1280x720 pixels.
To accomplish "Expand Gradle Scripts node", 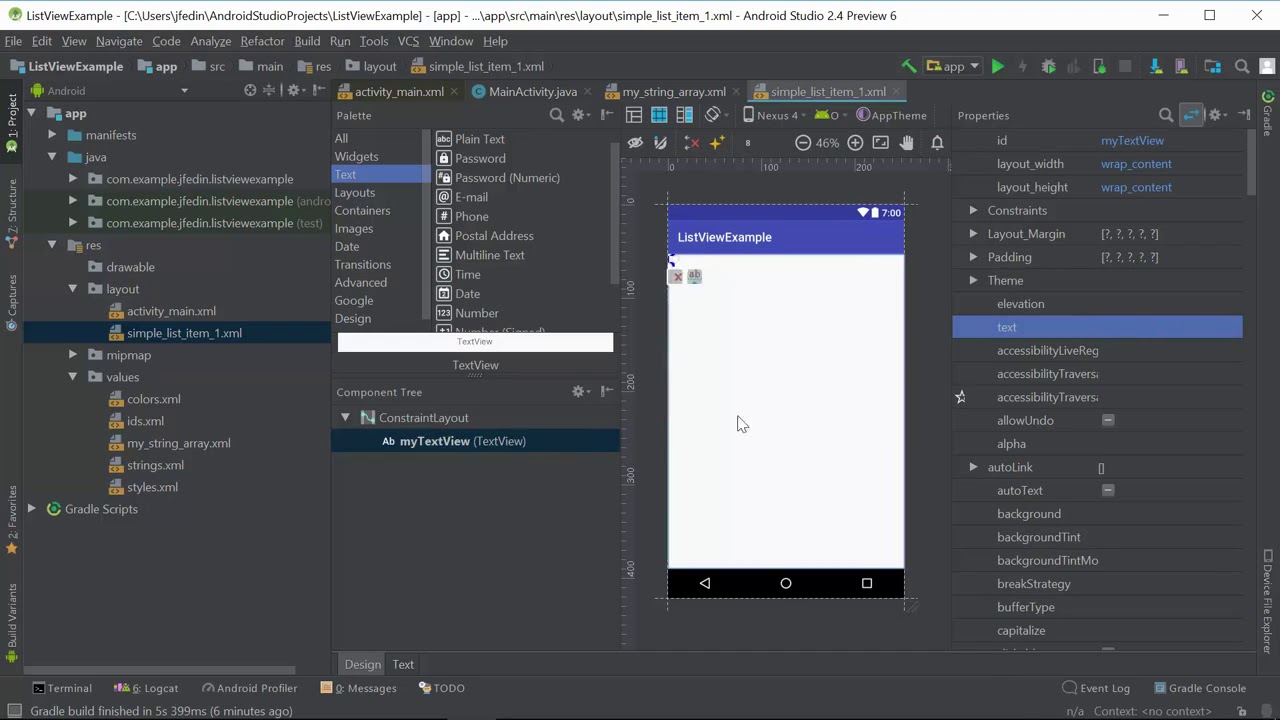I will pyautogui.click(x=31, y=509).
